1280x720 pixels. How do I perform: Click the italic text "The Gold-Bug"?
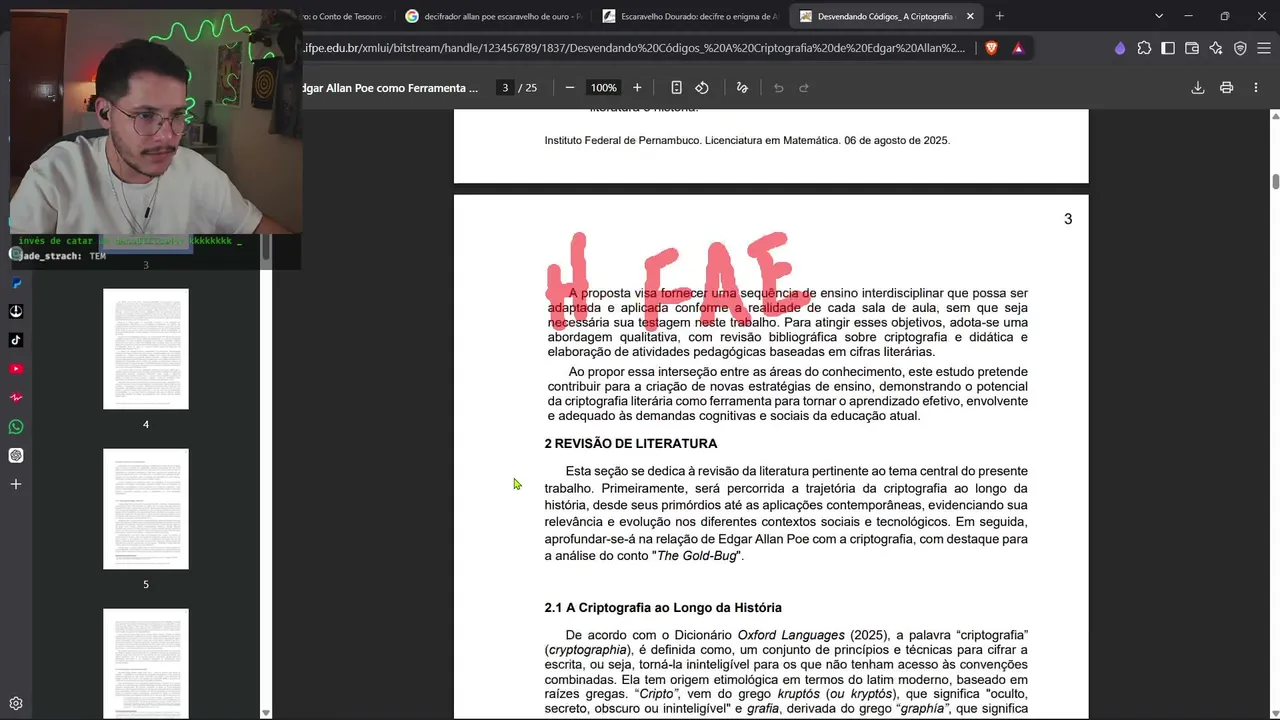[697, 556]
